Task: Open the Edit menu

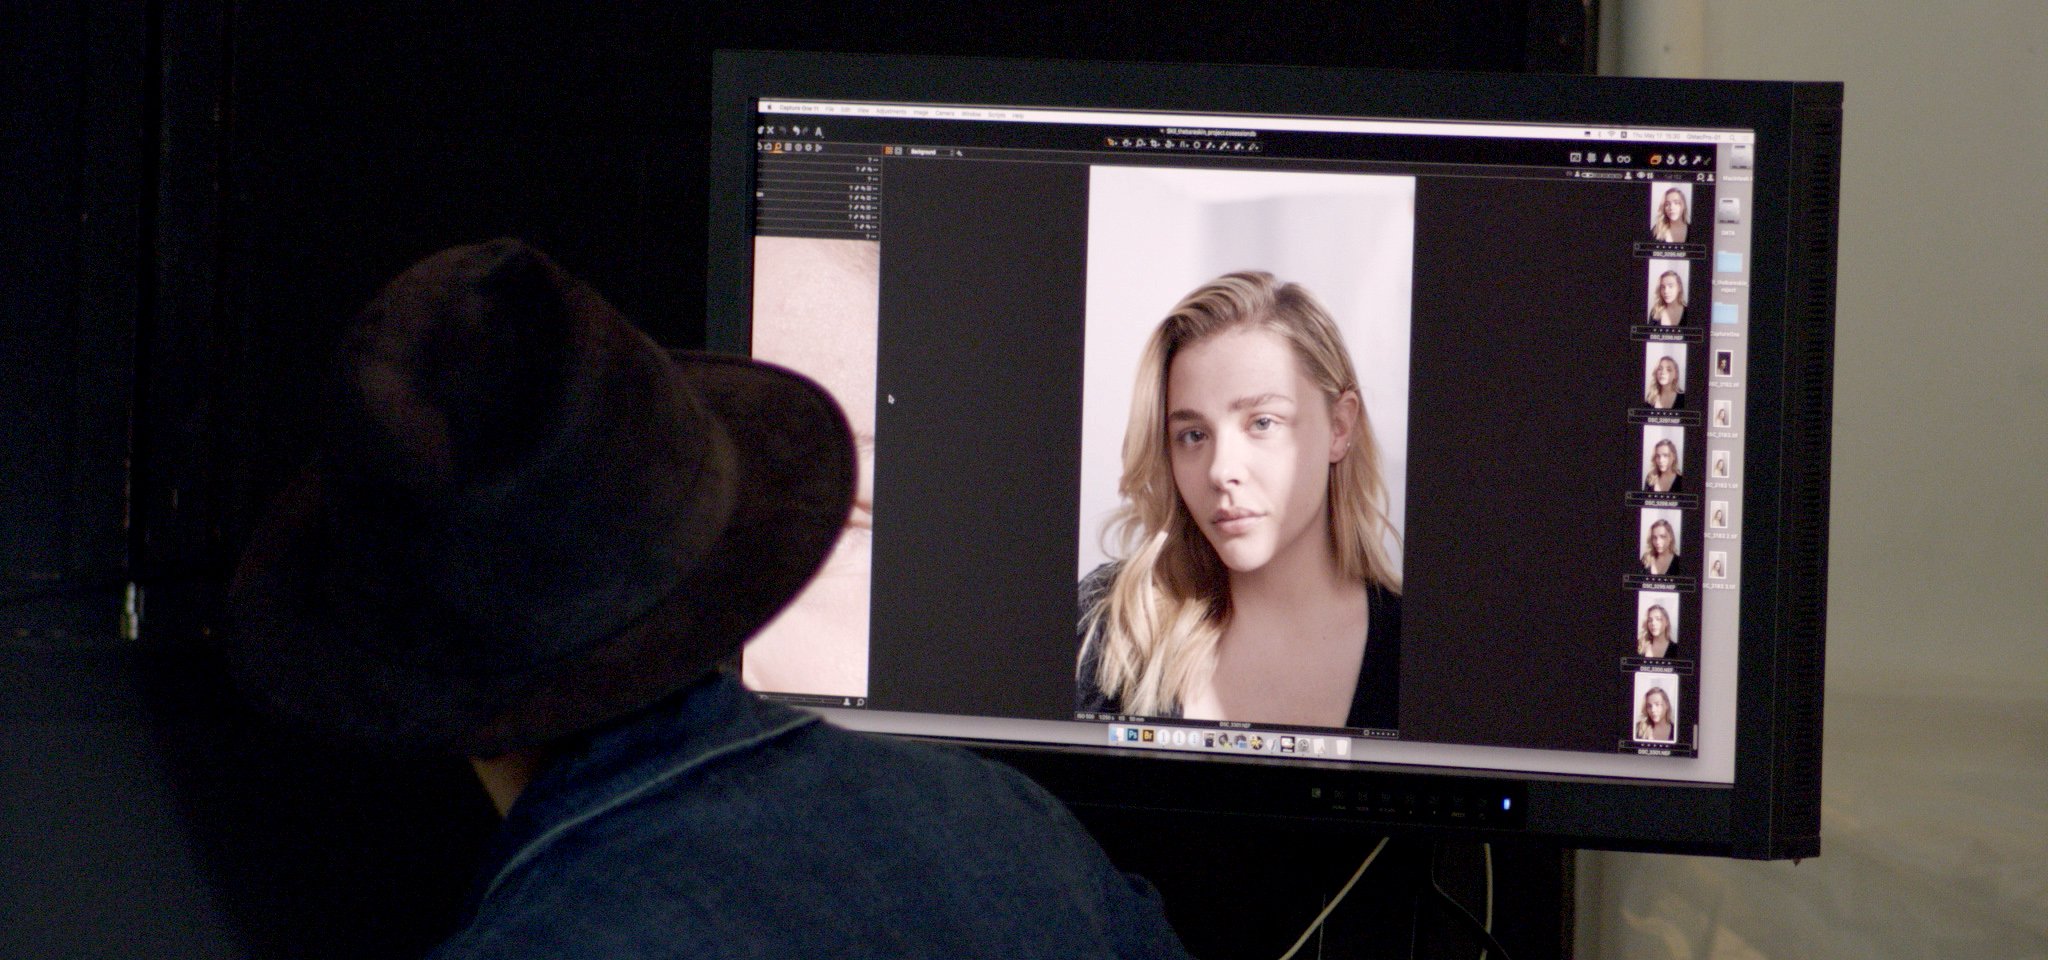Action: pos(845,110)
